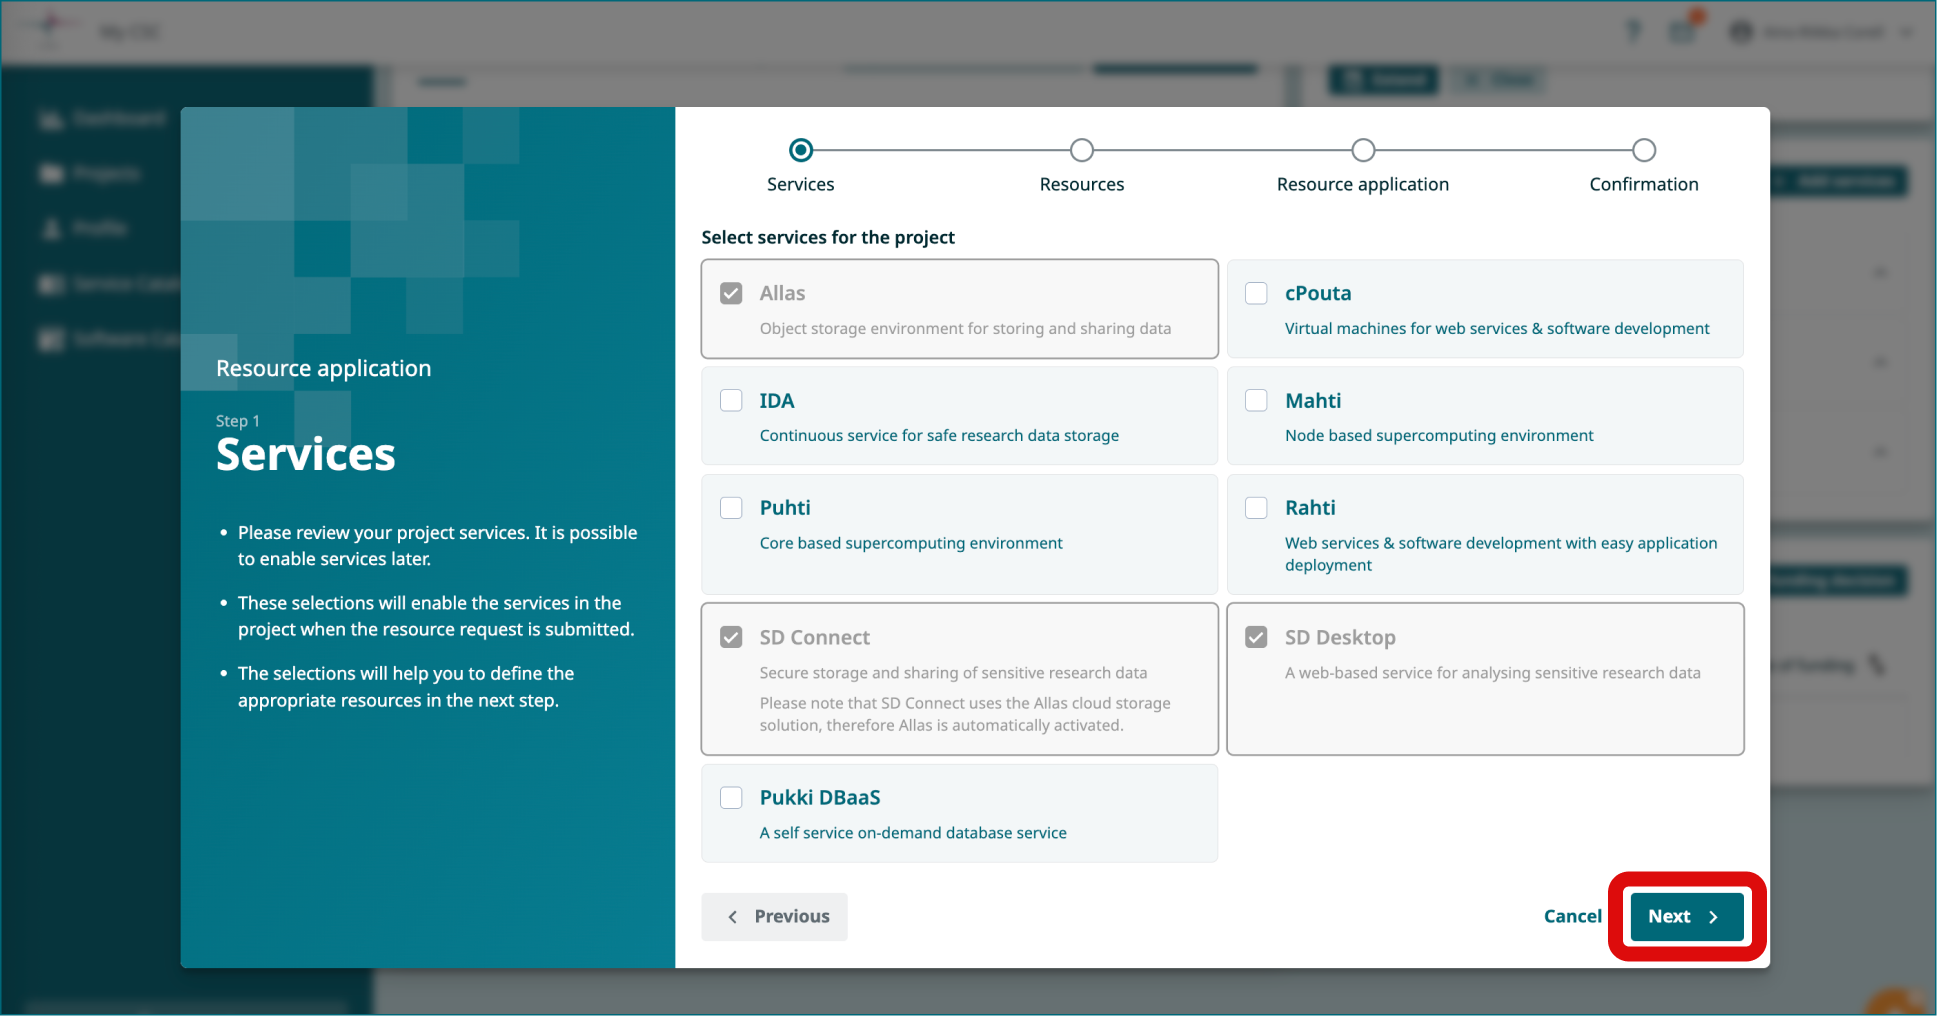Viewport: 1937px width, 1016px height.
Task: Select the Pukki DBaaS service card title
Action: [819, 797]
